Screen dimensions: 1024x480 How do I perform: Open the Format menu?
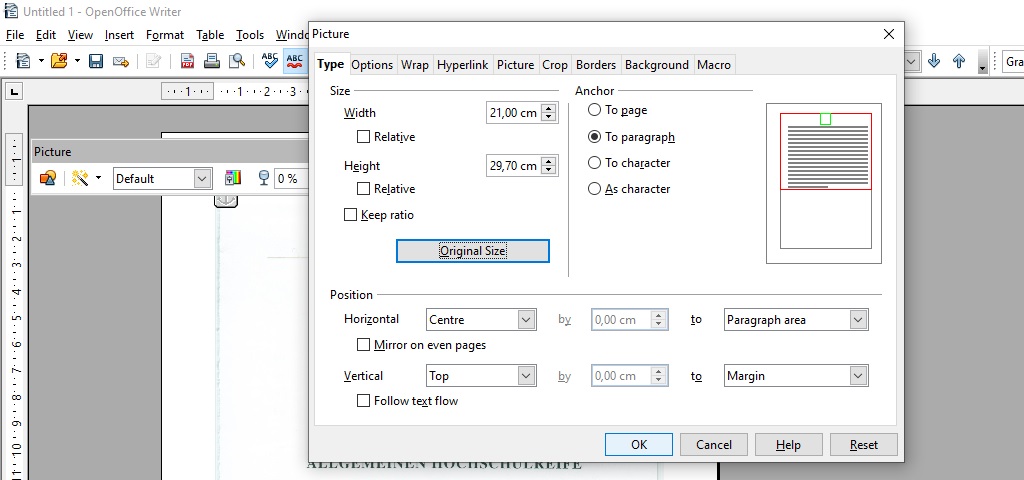click(x=165, y=35)
